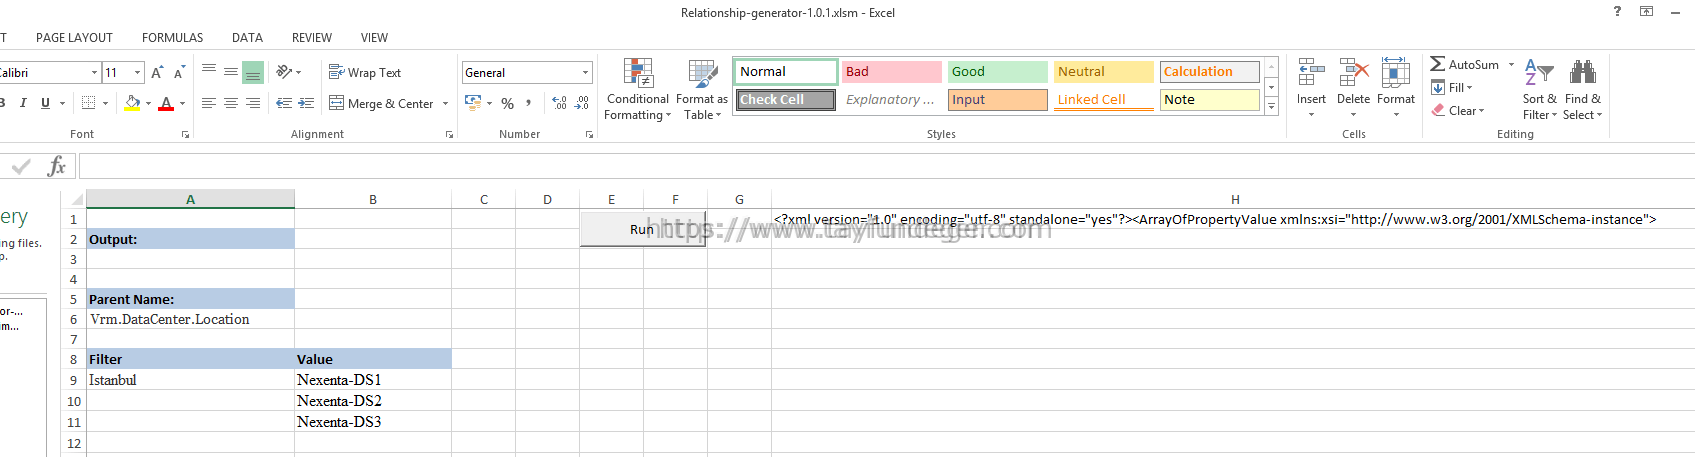Apply Comma Style

pyautogui.click(x=529, y=103)
